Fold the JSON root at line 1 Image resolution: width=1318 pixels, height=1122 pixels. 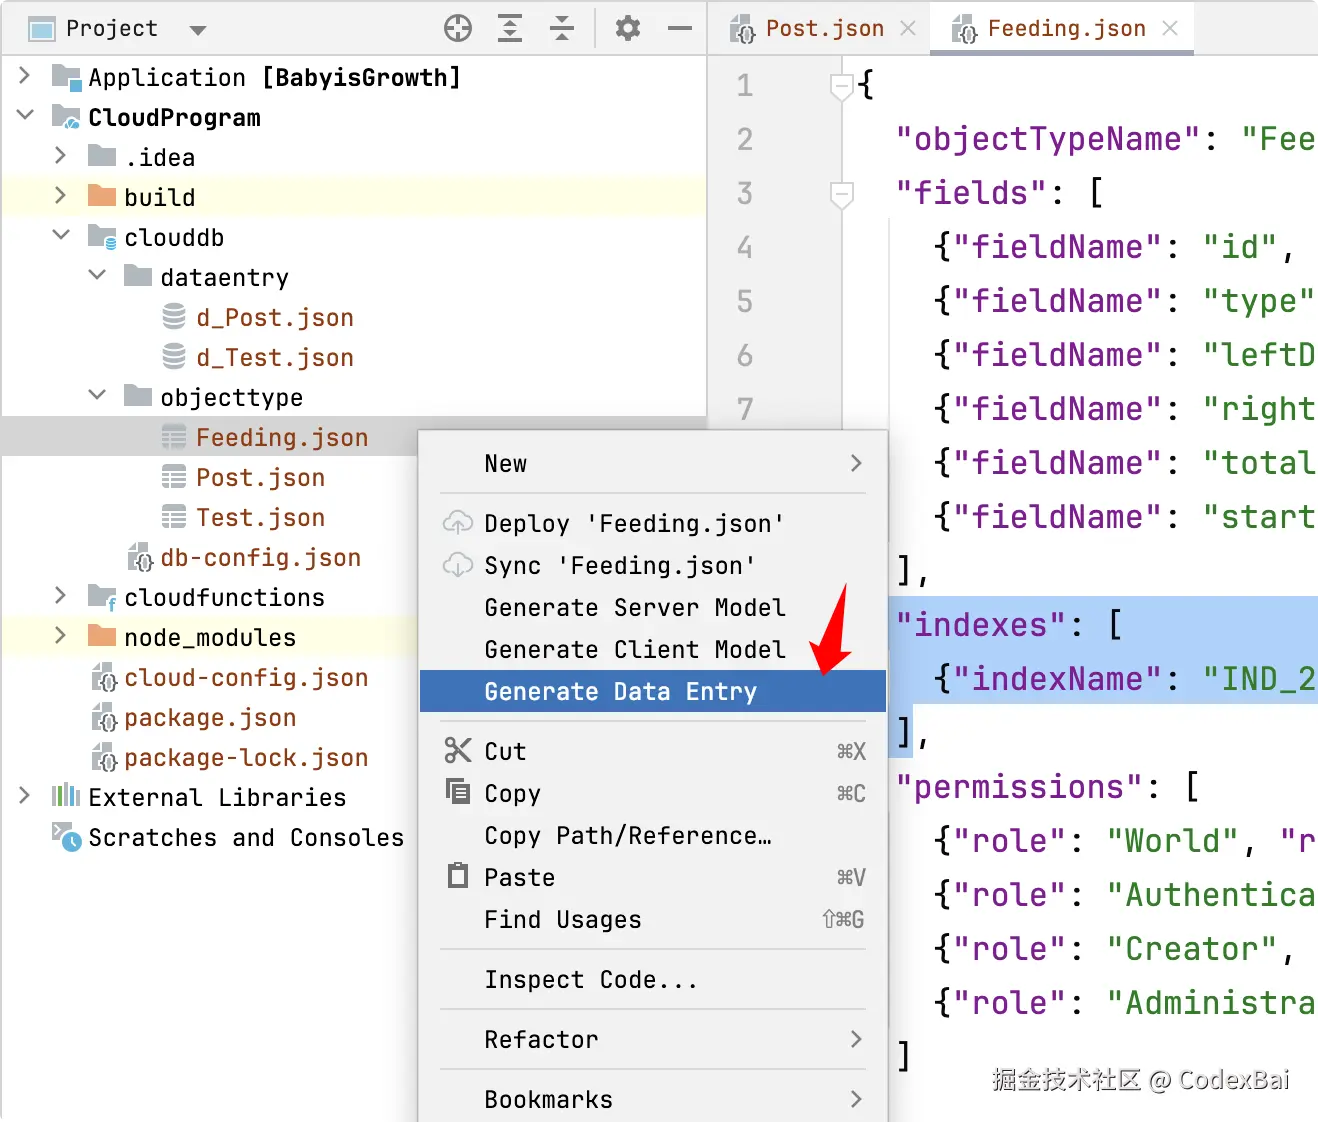coord(842,86)
